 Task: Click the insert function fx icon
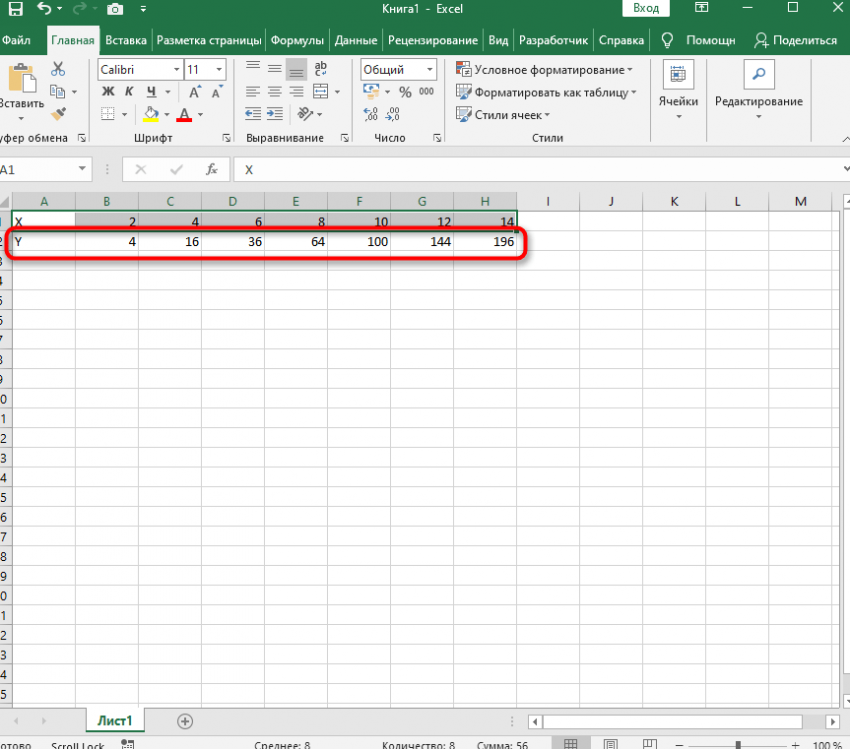click(x=211, y=170)
